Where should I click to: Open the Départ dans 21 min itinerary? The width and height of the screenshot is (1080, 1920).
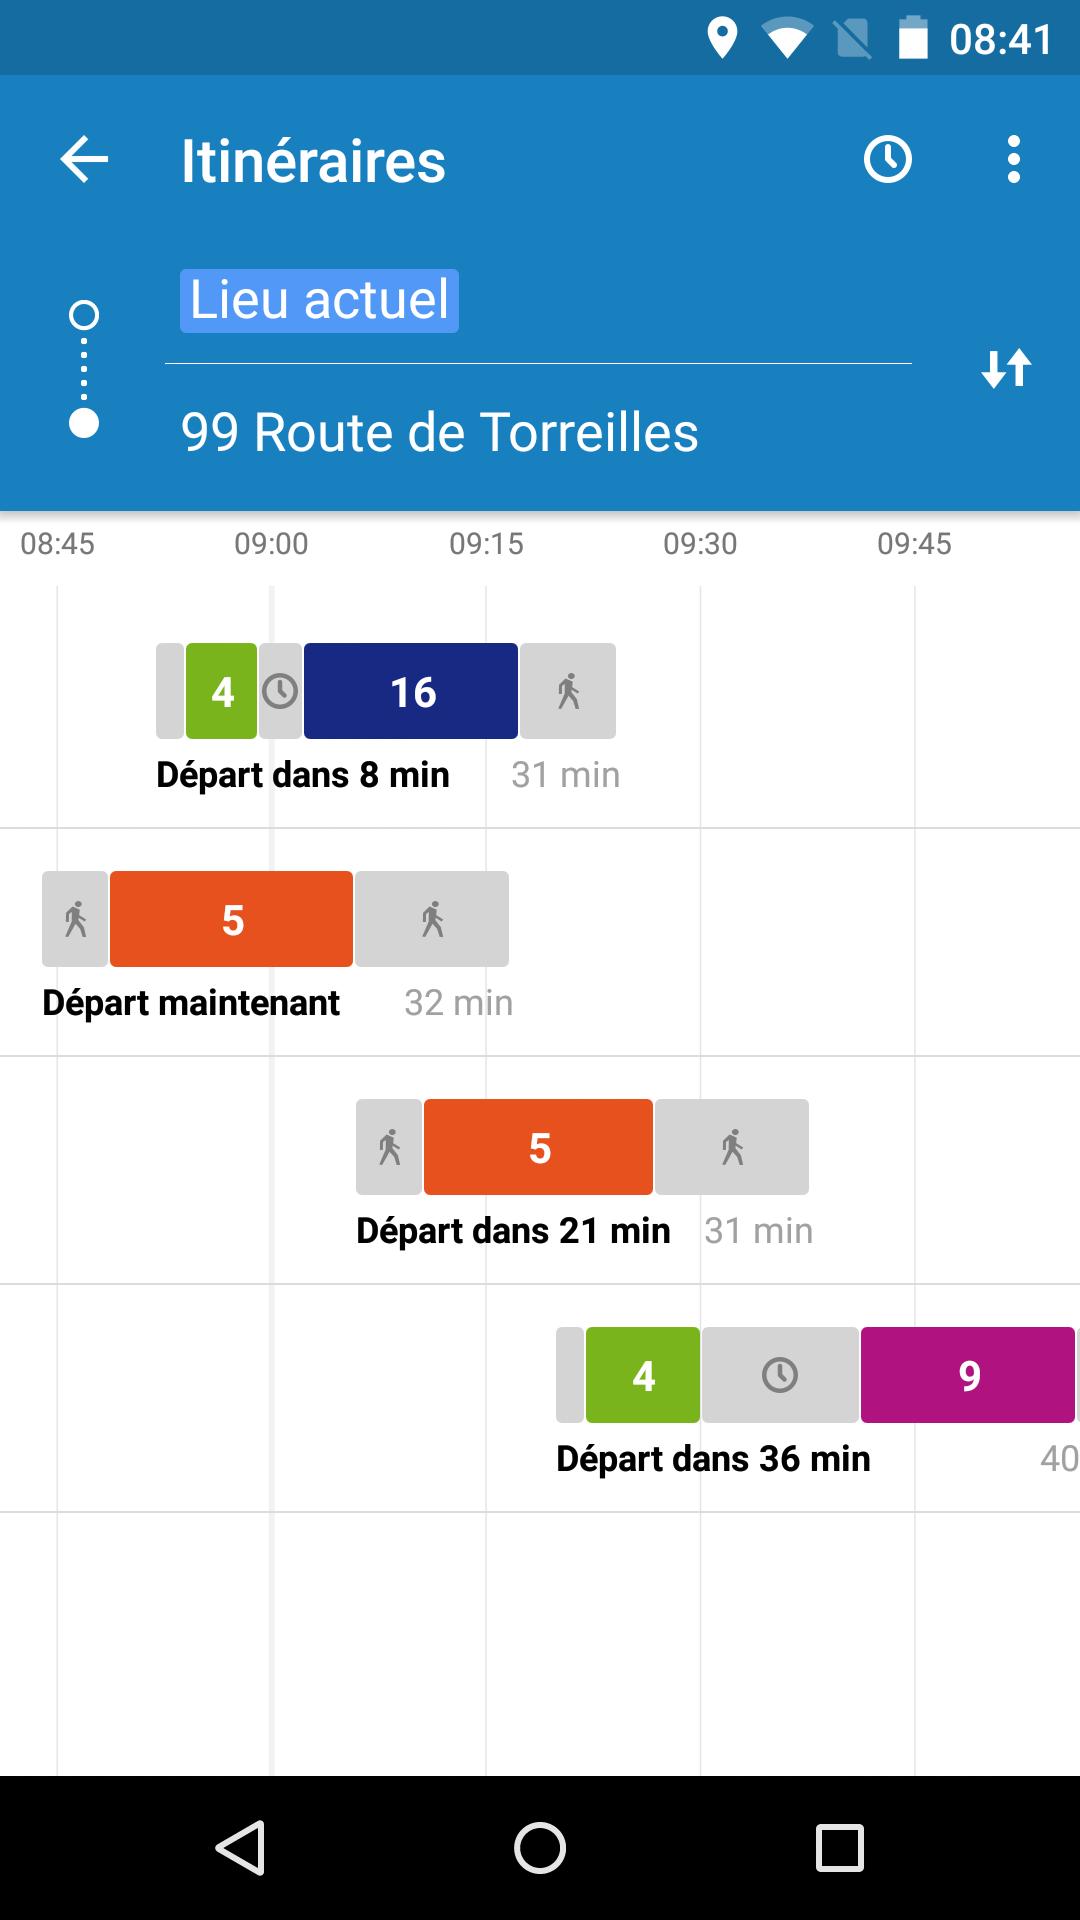point(513,1231)
